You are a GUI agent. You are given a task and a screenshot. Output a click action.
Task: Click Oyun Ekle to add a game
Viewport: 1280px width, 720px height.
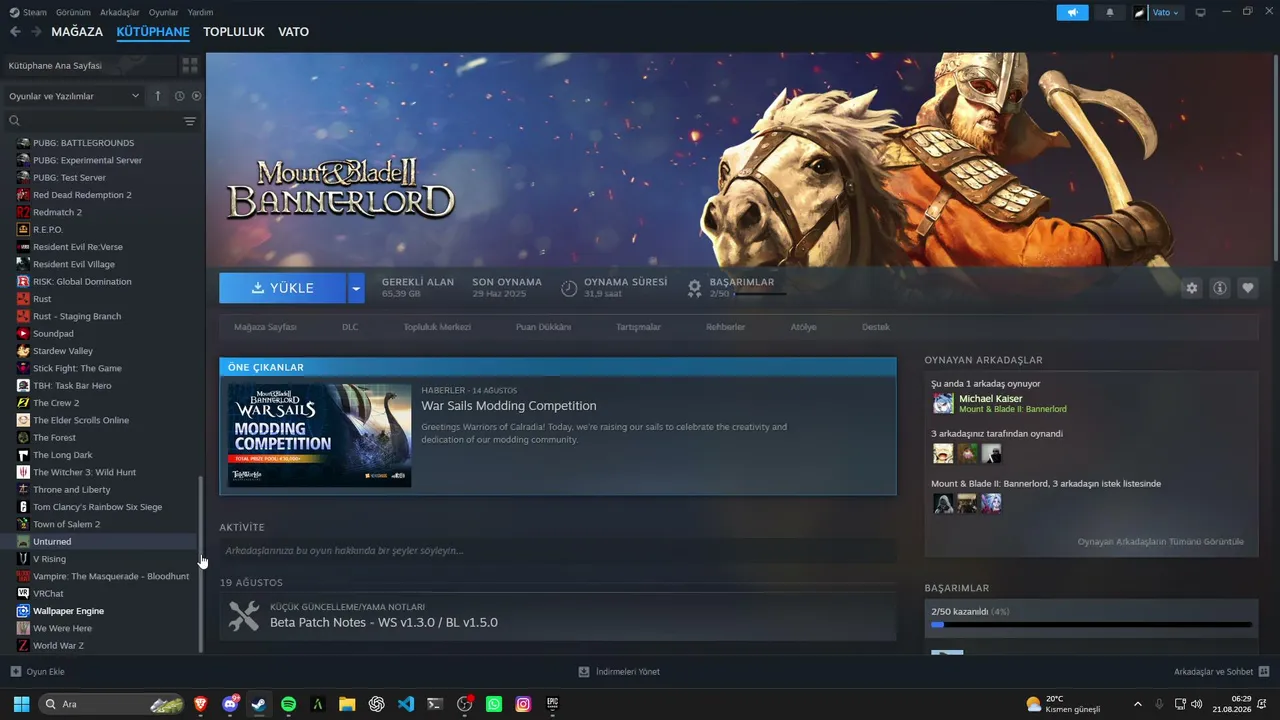pos(38,672)
